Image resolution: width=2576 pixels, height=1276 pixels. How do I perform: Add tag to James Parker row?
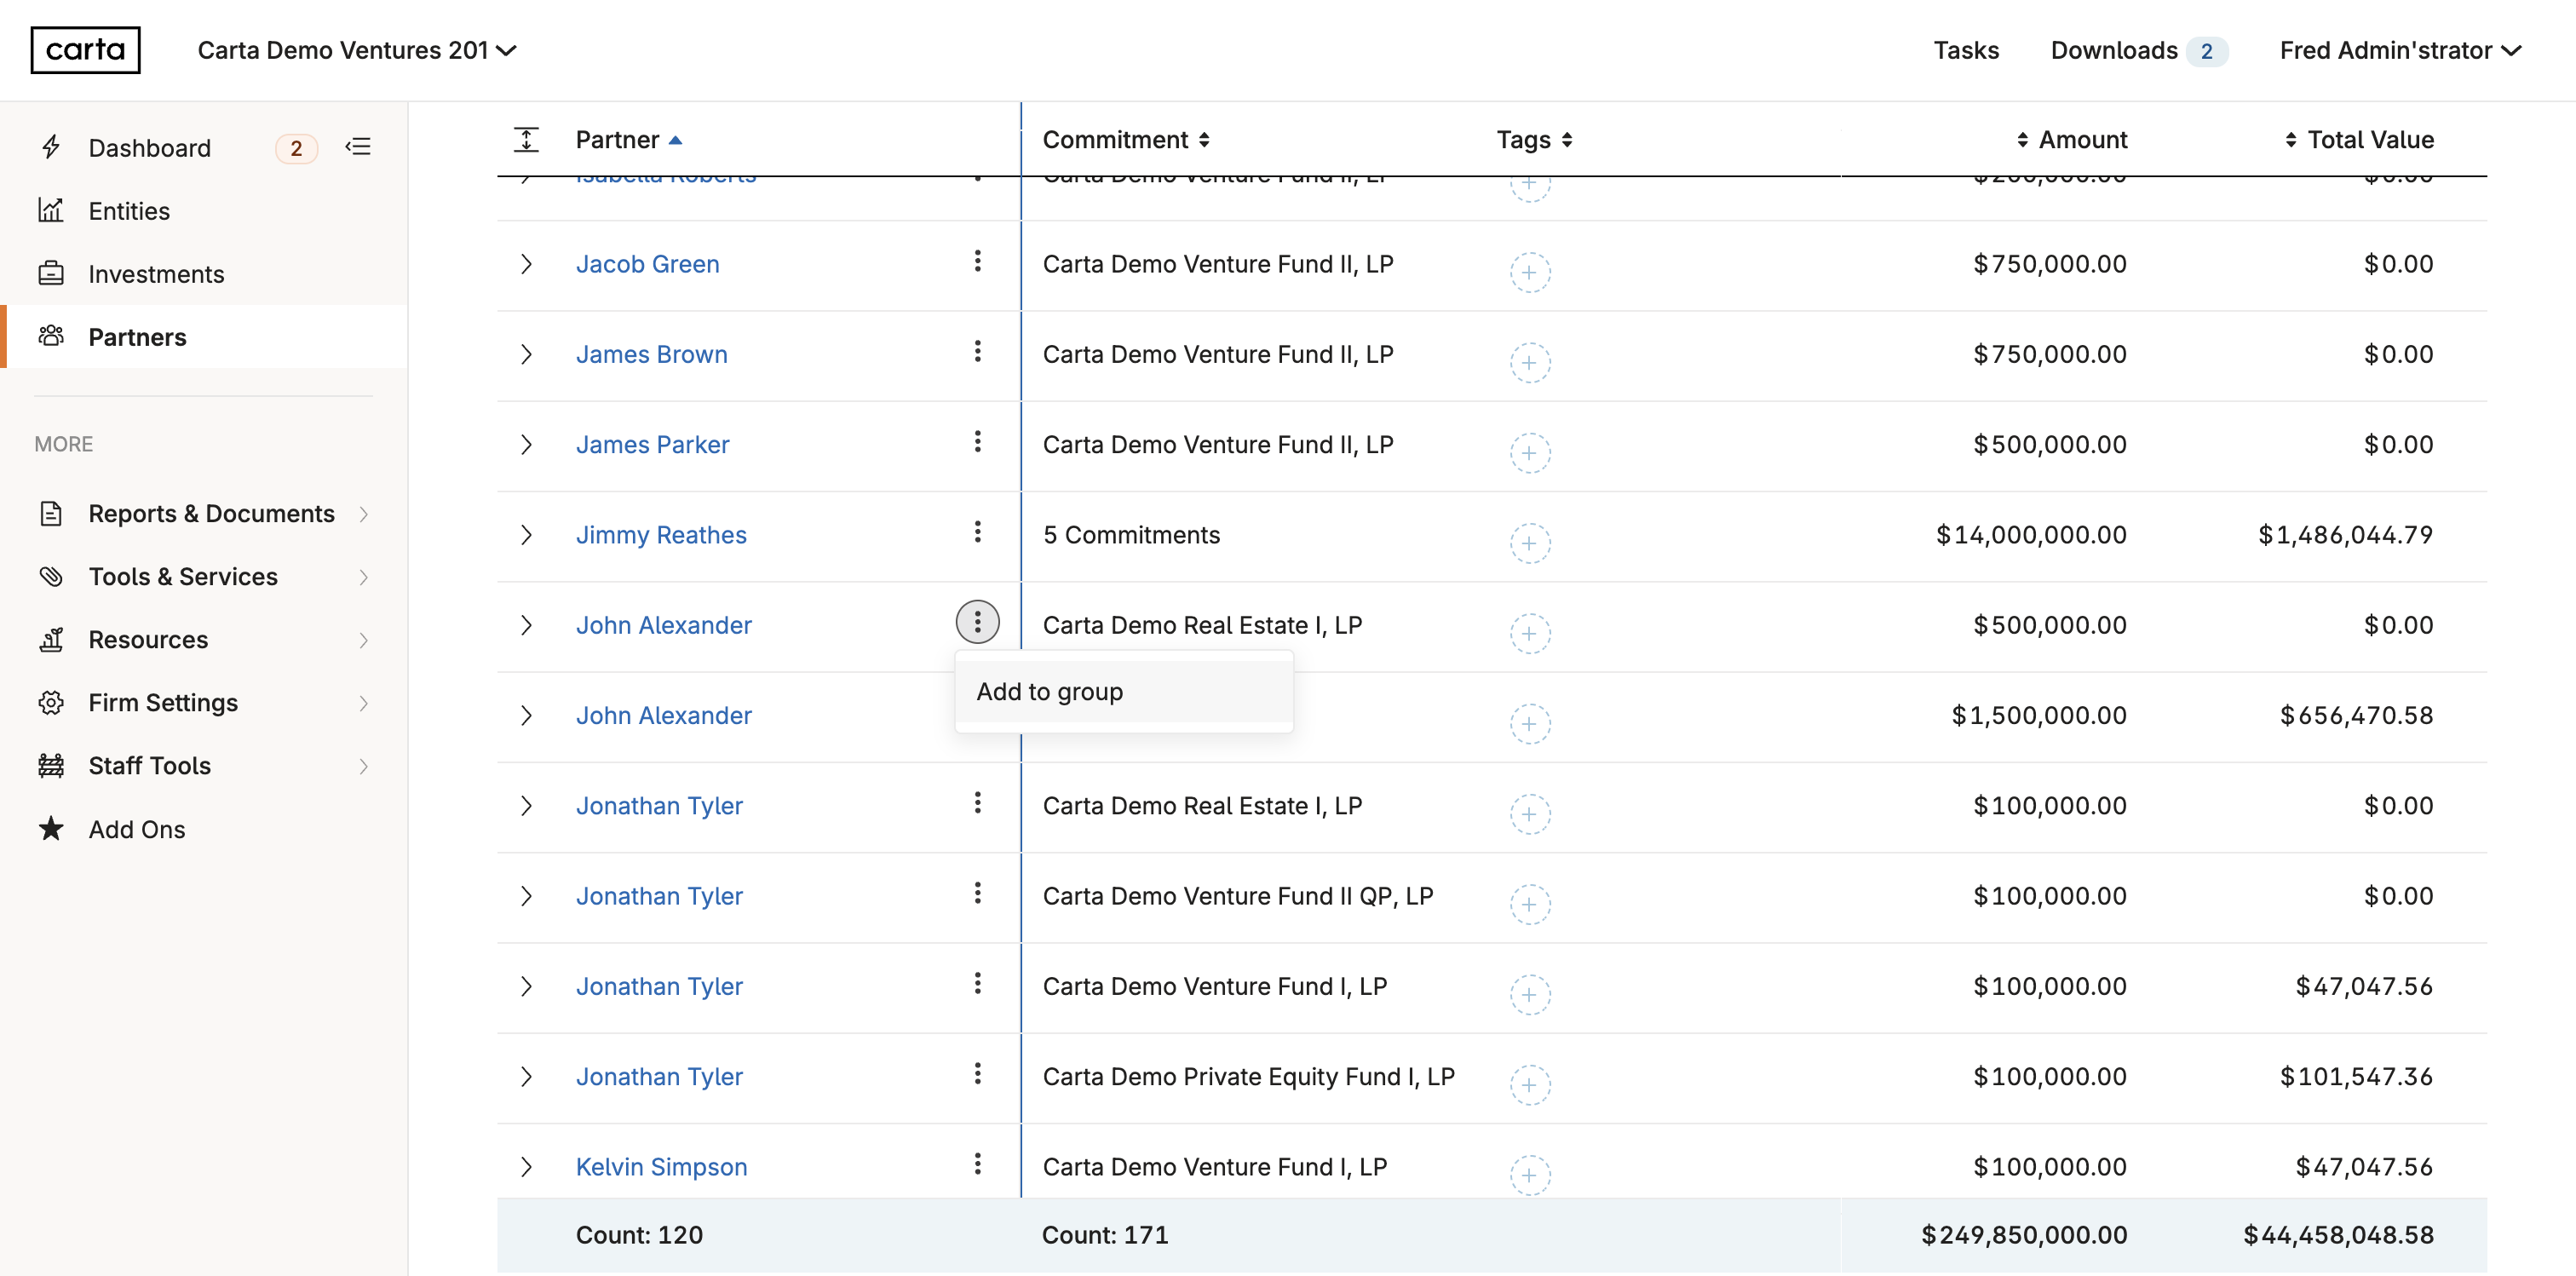(1529, 453)
